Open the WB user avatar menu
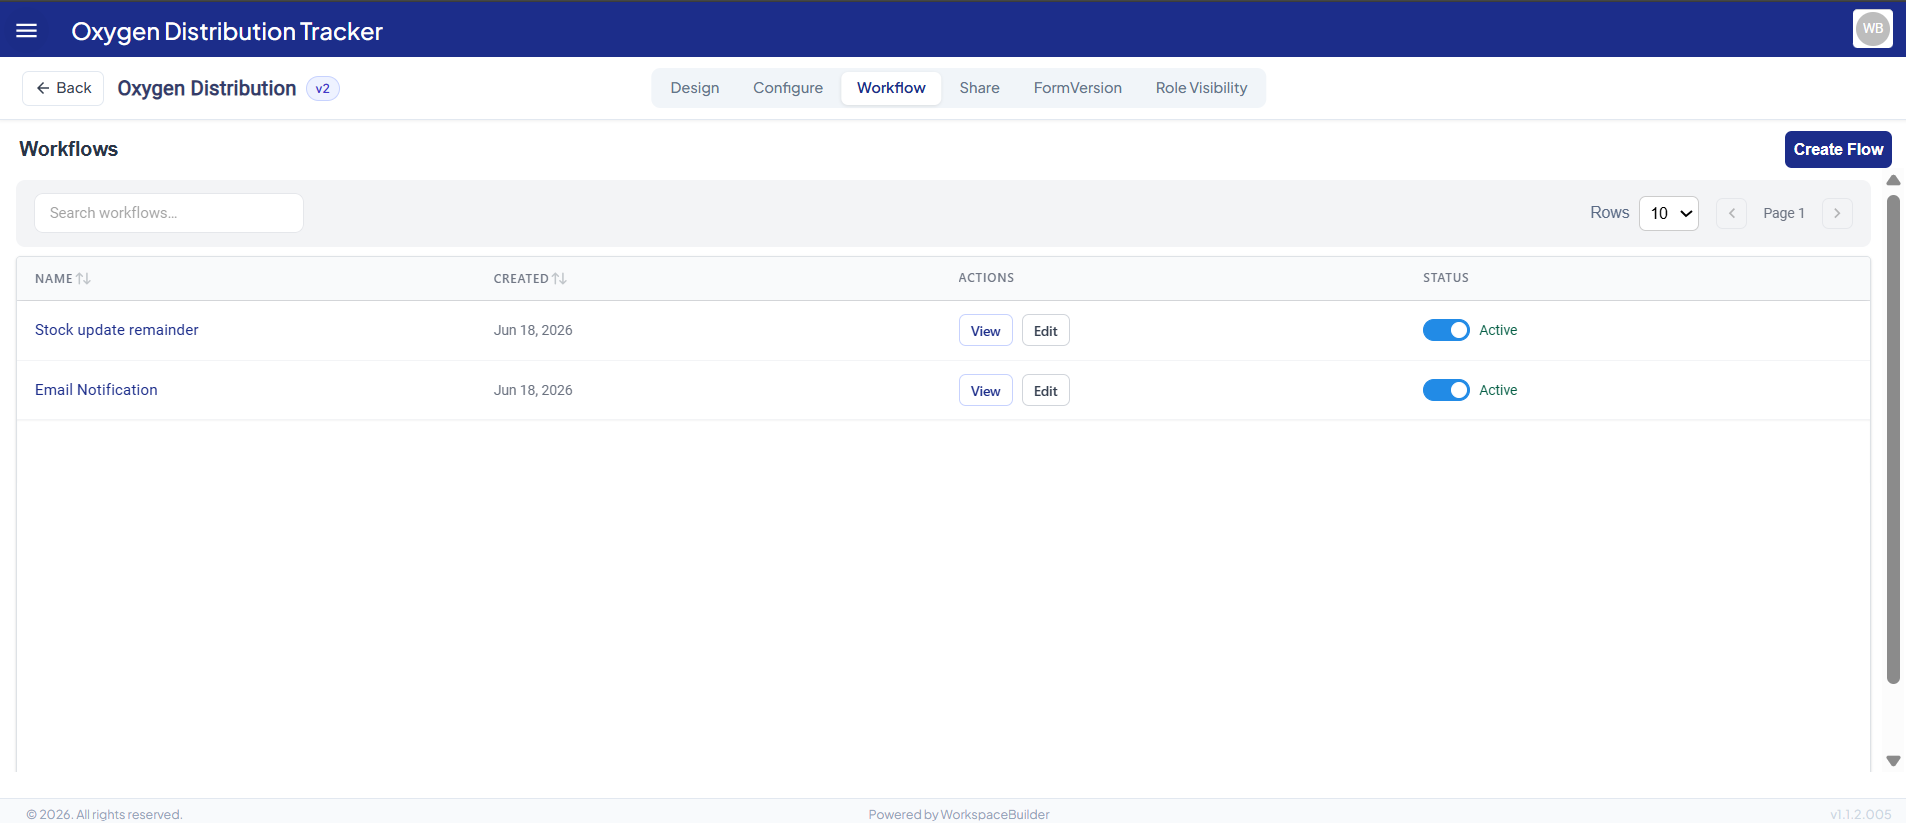This screenshot has height=823, width=1906. pos(1872,28)
